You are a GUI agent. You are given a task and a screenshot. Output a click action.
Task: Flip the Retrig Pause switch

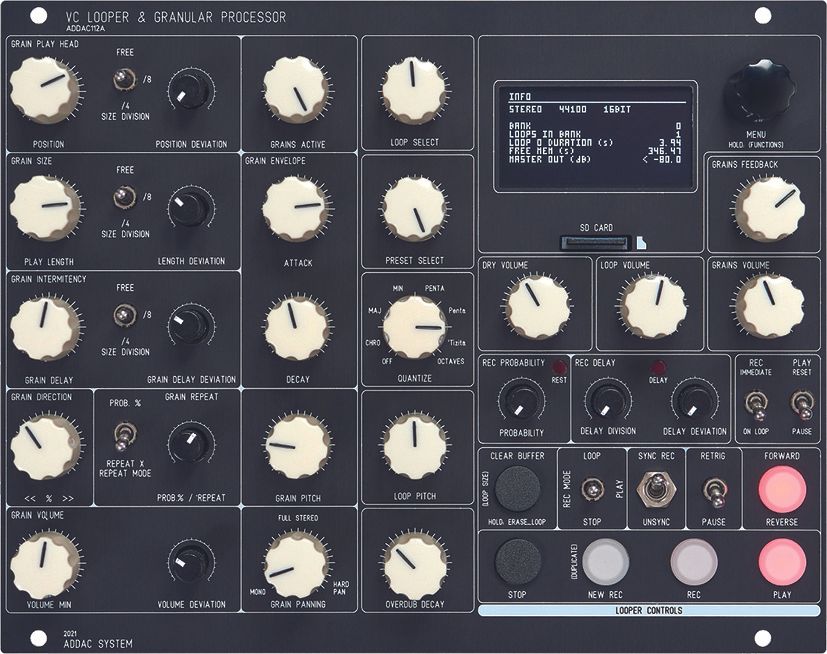coord(714,492)
